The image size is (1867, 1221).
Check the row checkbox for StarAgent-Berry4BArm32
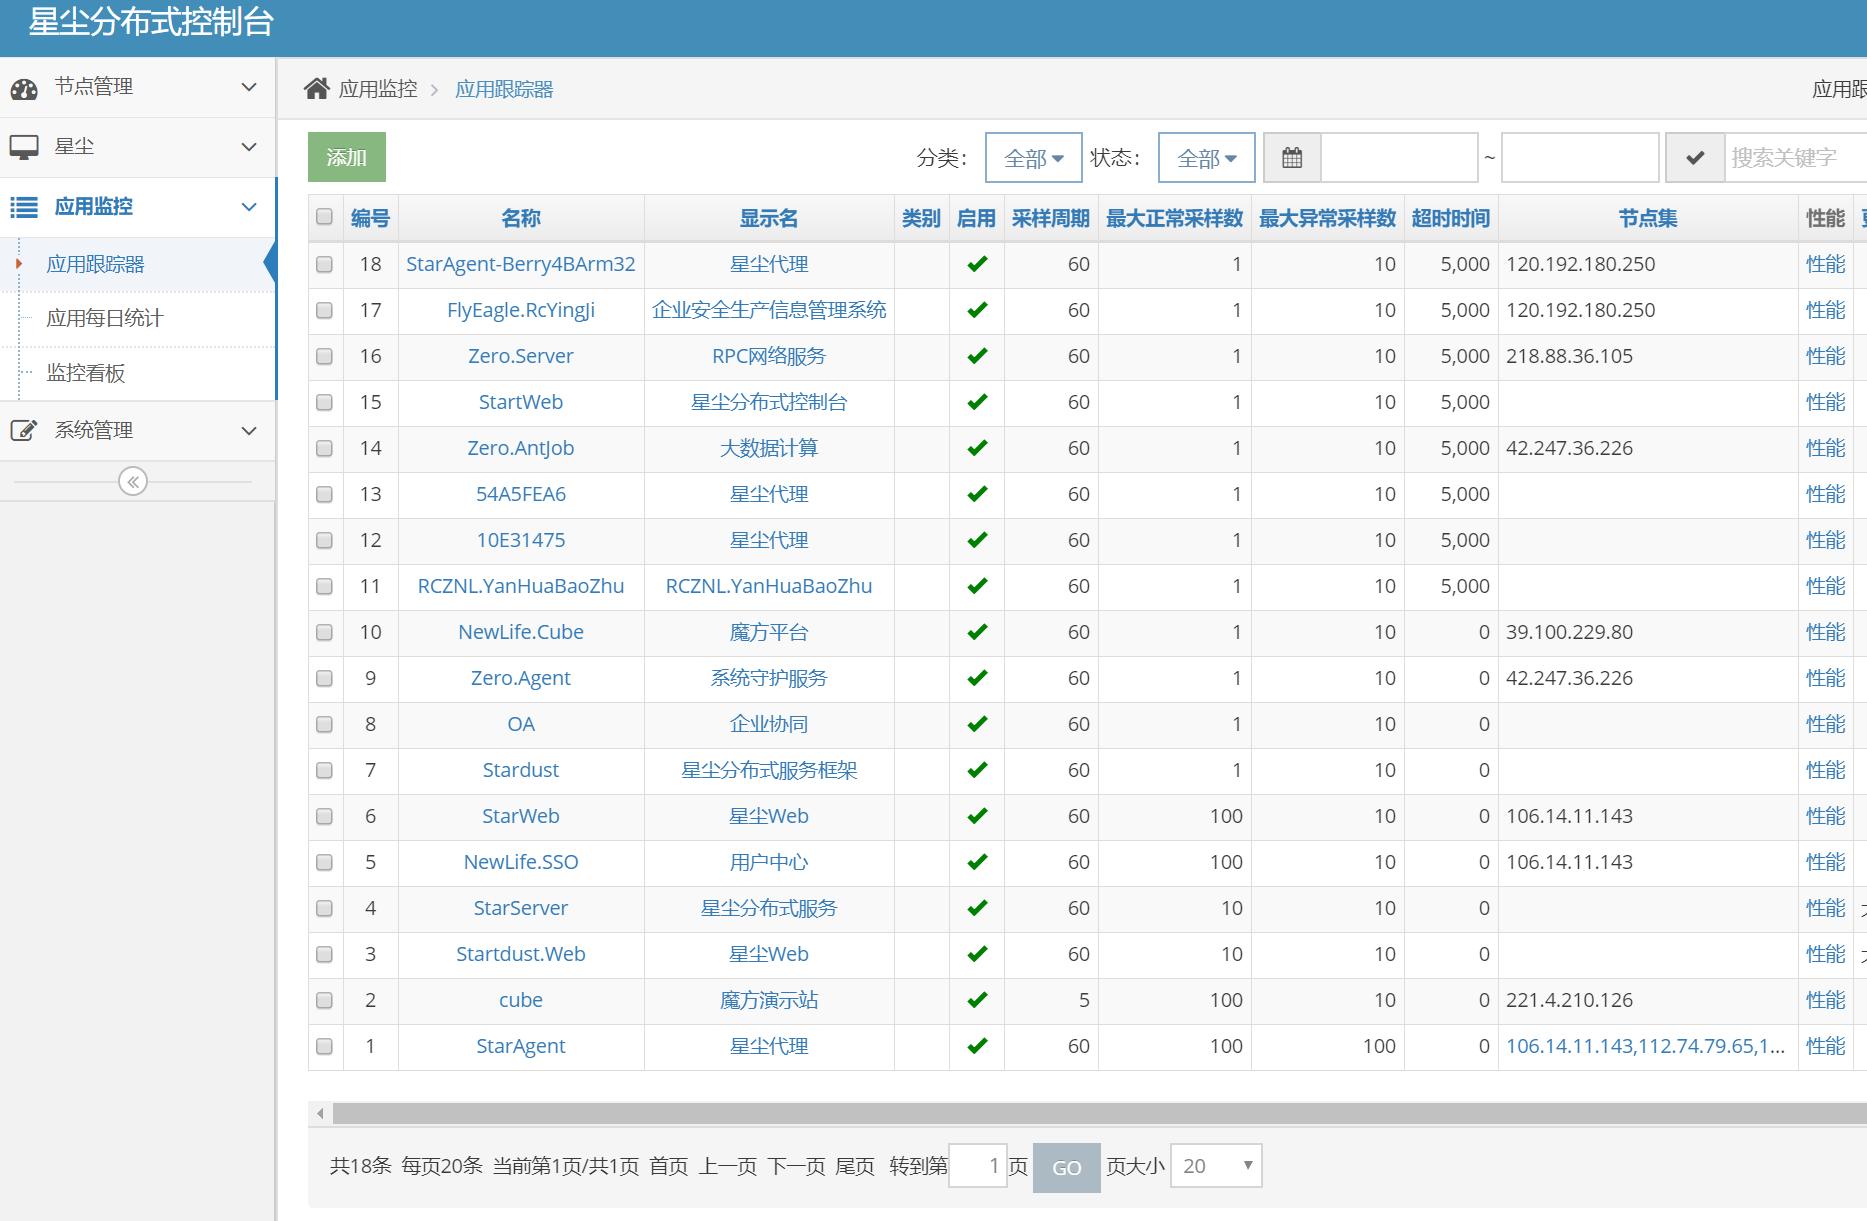pyautogui.click(x=324, y=264)
